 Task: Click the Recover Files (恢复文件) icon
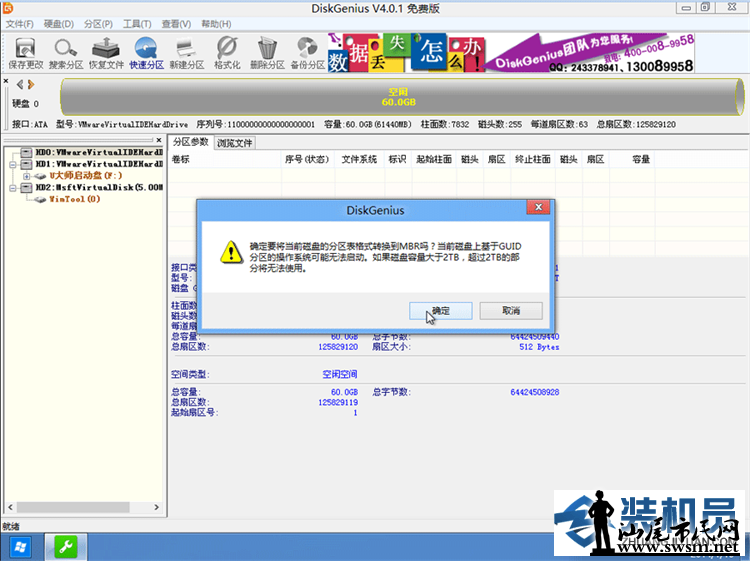click(106, 53)
